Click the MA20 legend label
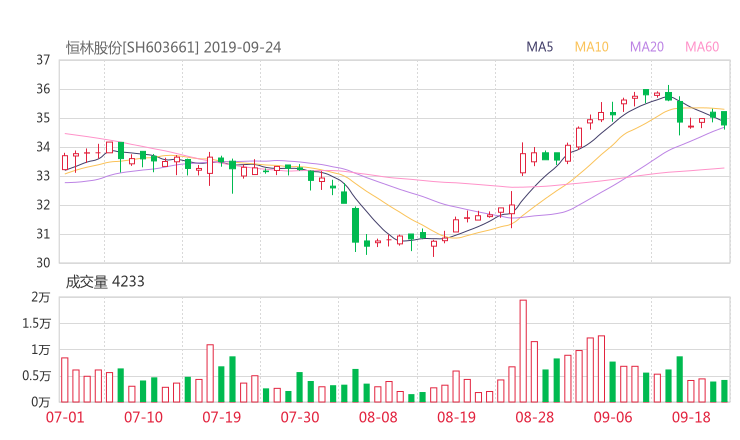This screenshot has width=740, height=440. (x=647, y=47)
